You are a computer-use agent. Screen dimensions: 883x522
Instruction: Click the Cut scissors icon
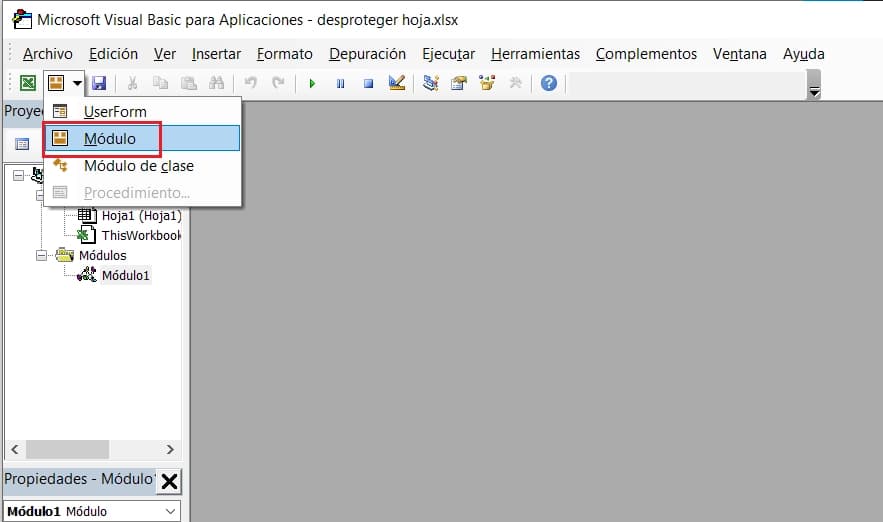click(132, 83)
